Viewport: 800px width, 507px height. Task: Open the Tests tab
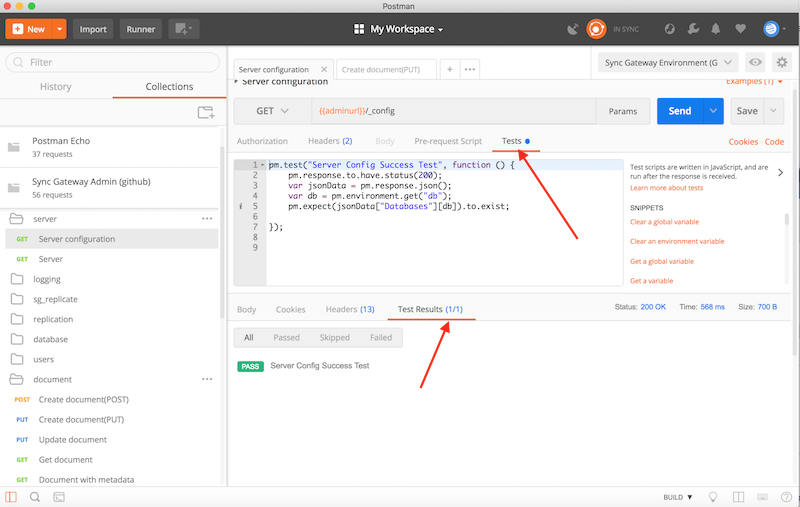pos(516,141)
